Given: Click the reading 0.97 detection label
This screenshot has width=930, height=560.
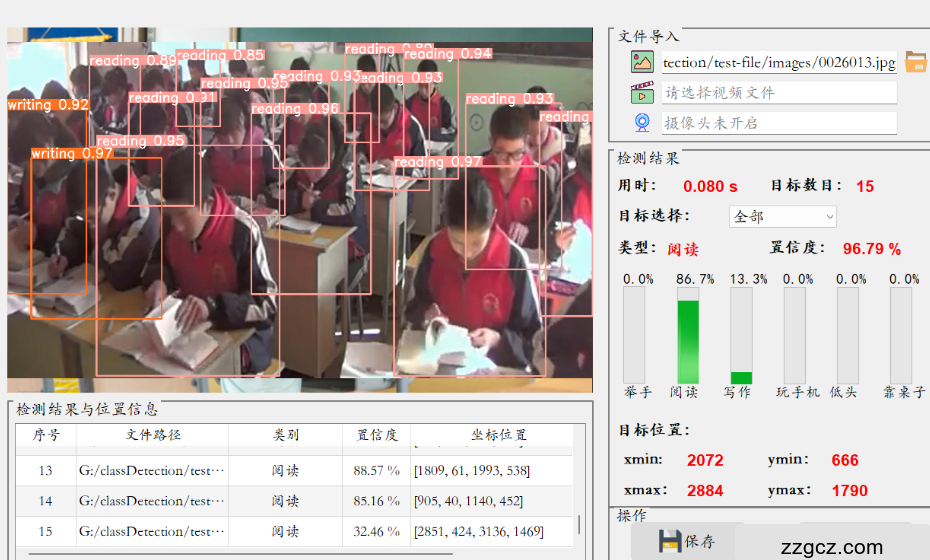Looking at the screenshot, I should click(438, 162).
